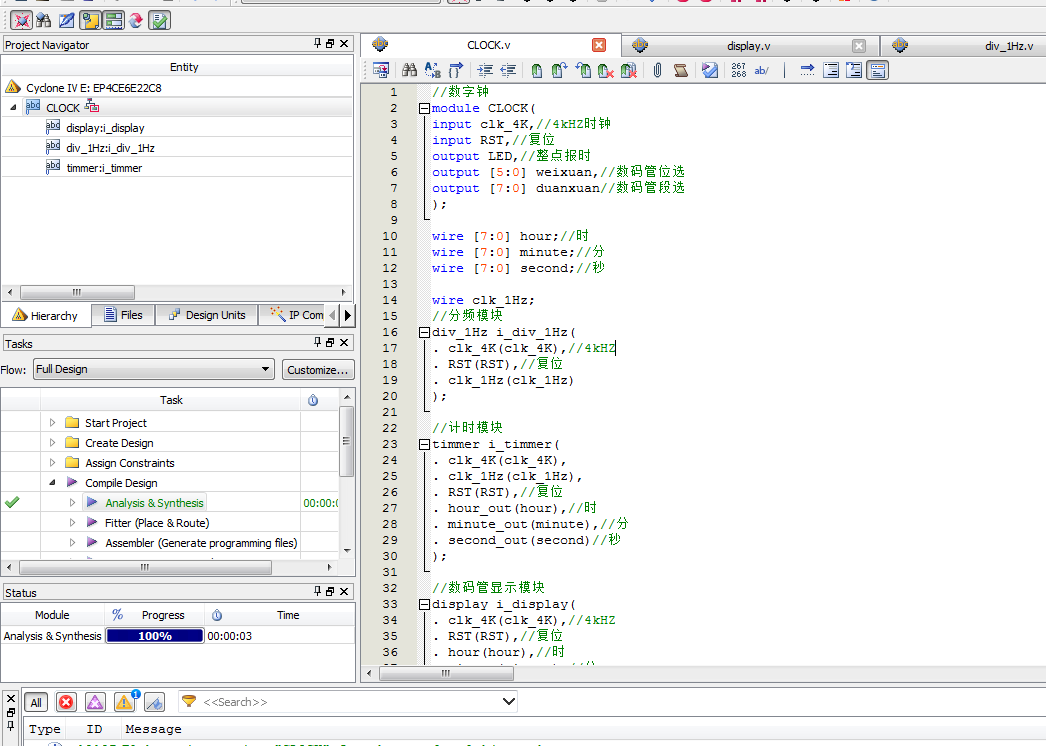1046x746 pixels.
Task: Jump to next bookmark icon
Action: (x=559, y=70)
